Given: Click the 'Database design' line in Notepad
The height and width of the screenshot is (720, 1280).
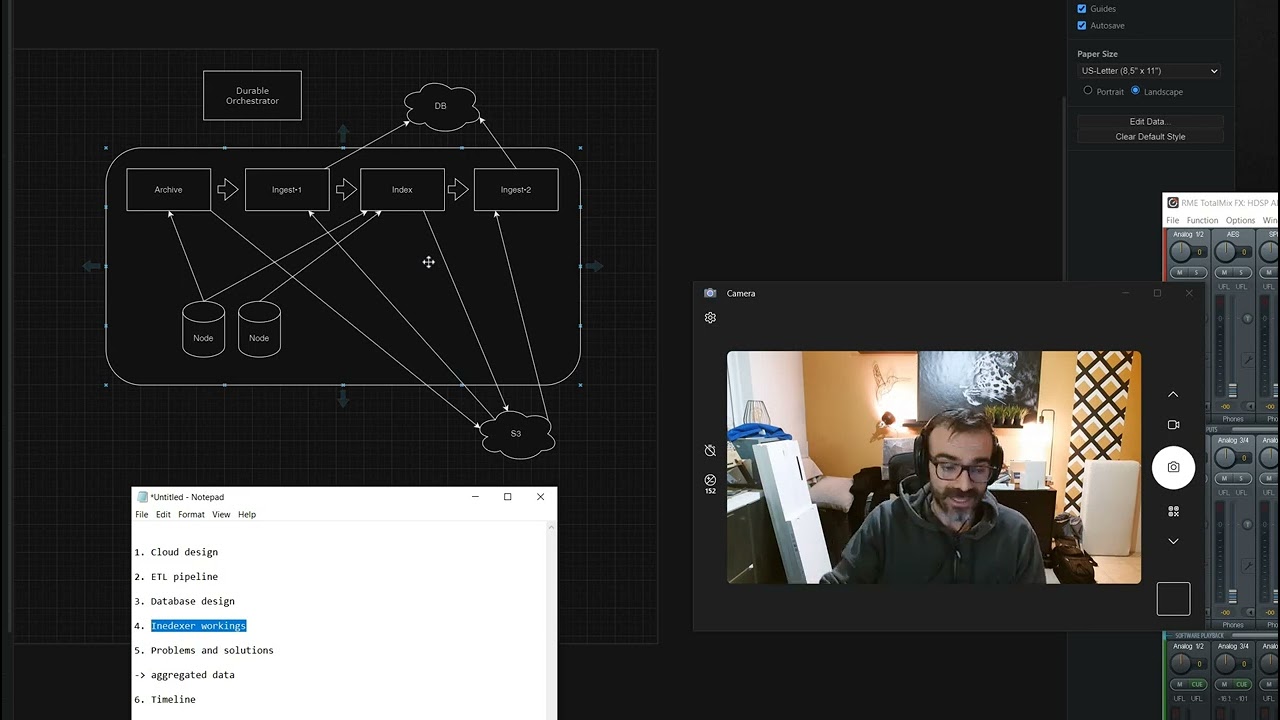Looking at the screenshot, I should [192, 601].
